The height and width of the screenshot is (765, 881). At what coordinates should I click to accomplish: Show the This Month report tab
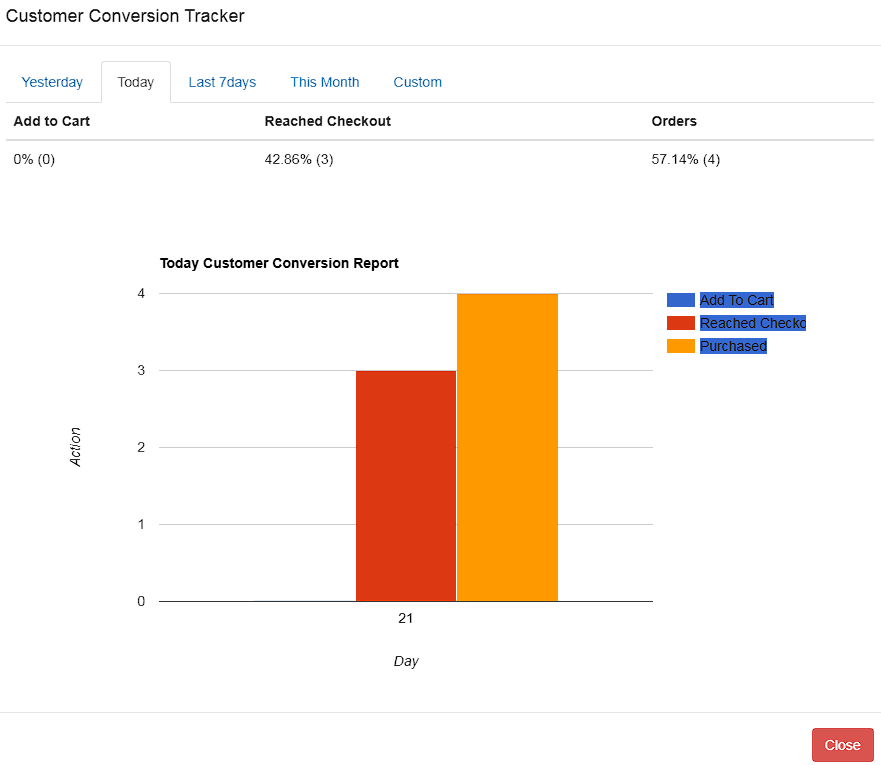click(325, 82)
